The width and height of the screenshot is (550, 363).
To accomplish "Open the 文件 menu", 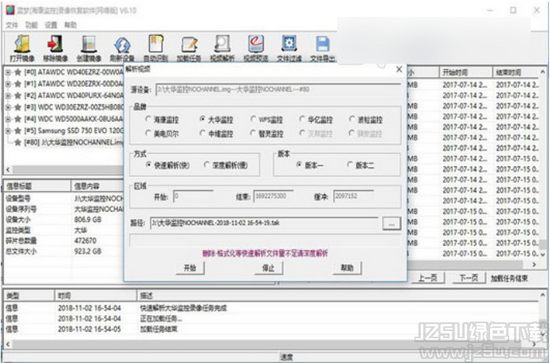I will coord(12,25).
